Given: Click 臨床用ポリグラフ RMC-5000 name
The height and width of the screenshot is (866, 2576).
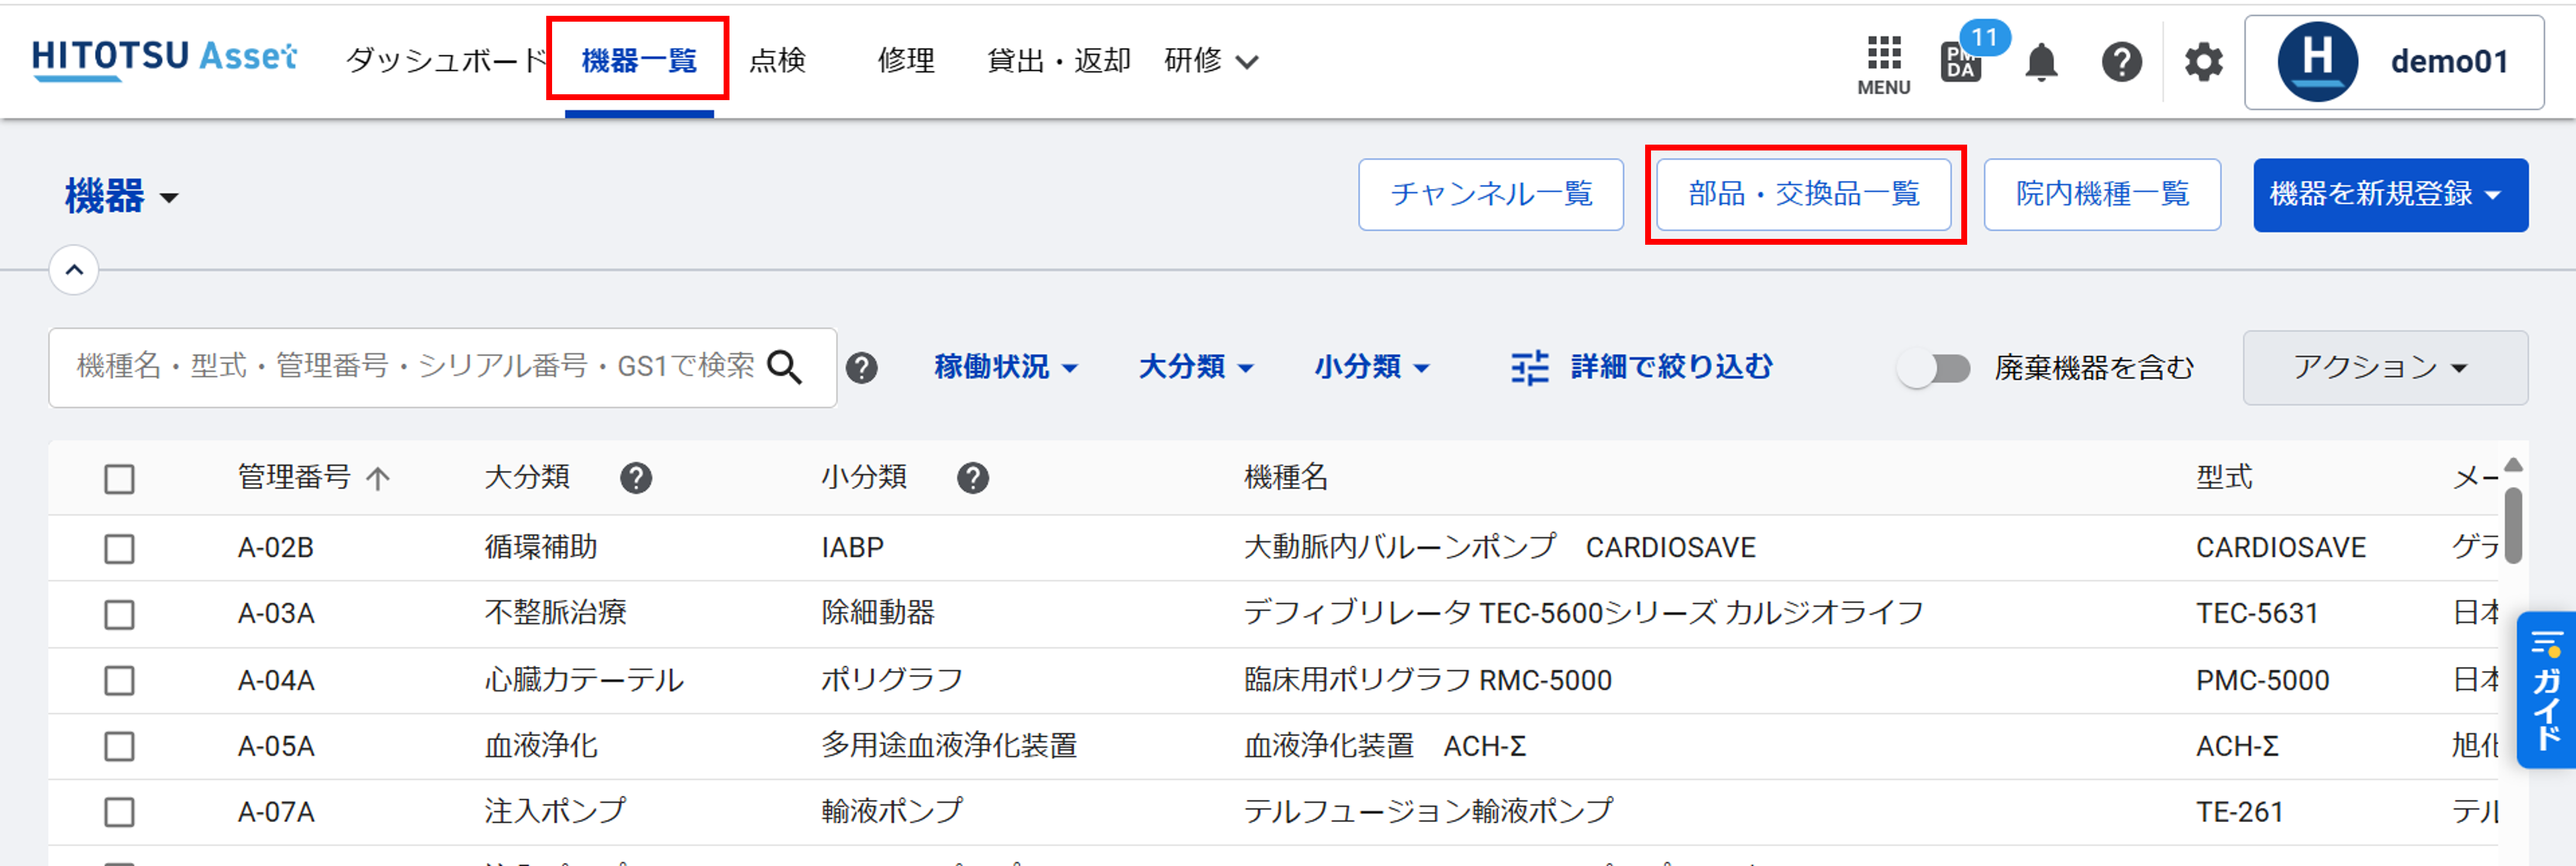Looking at the screenshot, I should [1427, 680].
